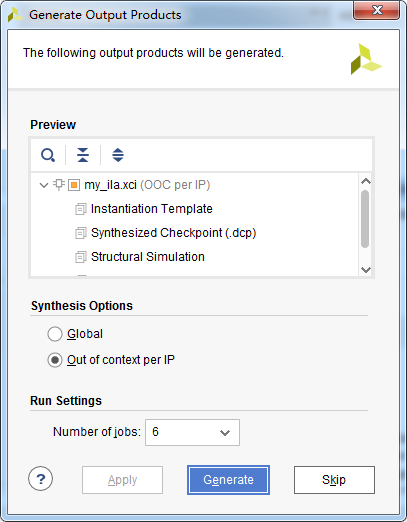
Task: Click the Structural Simulation document icon
Action: (81, 257)
